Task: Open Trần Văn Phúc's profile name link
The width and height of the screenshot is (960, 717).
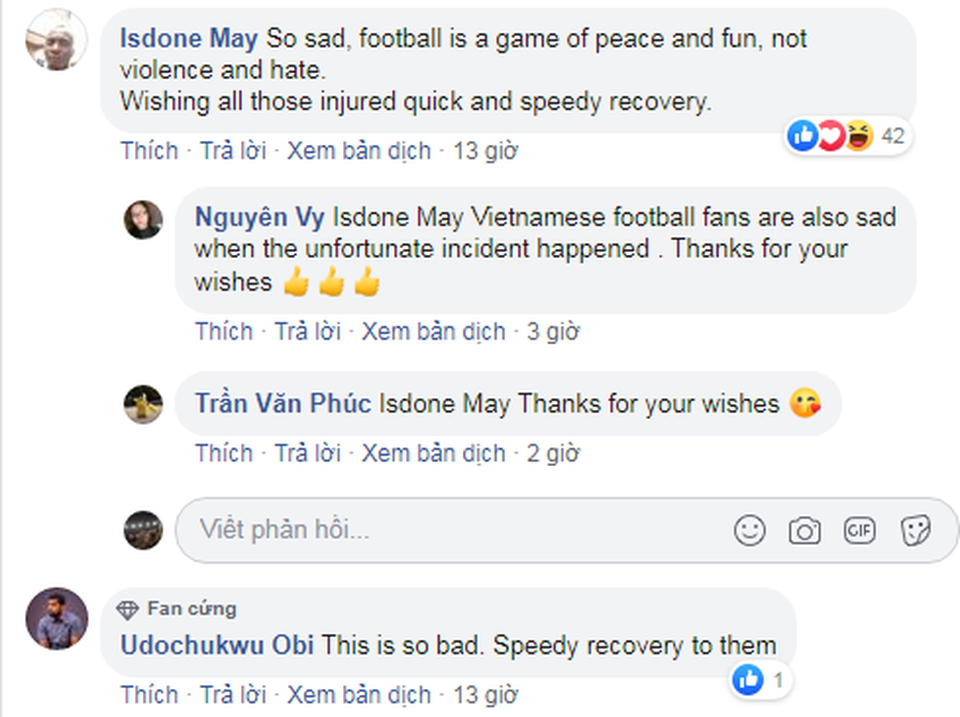Action: 283,404
